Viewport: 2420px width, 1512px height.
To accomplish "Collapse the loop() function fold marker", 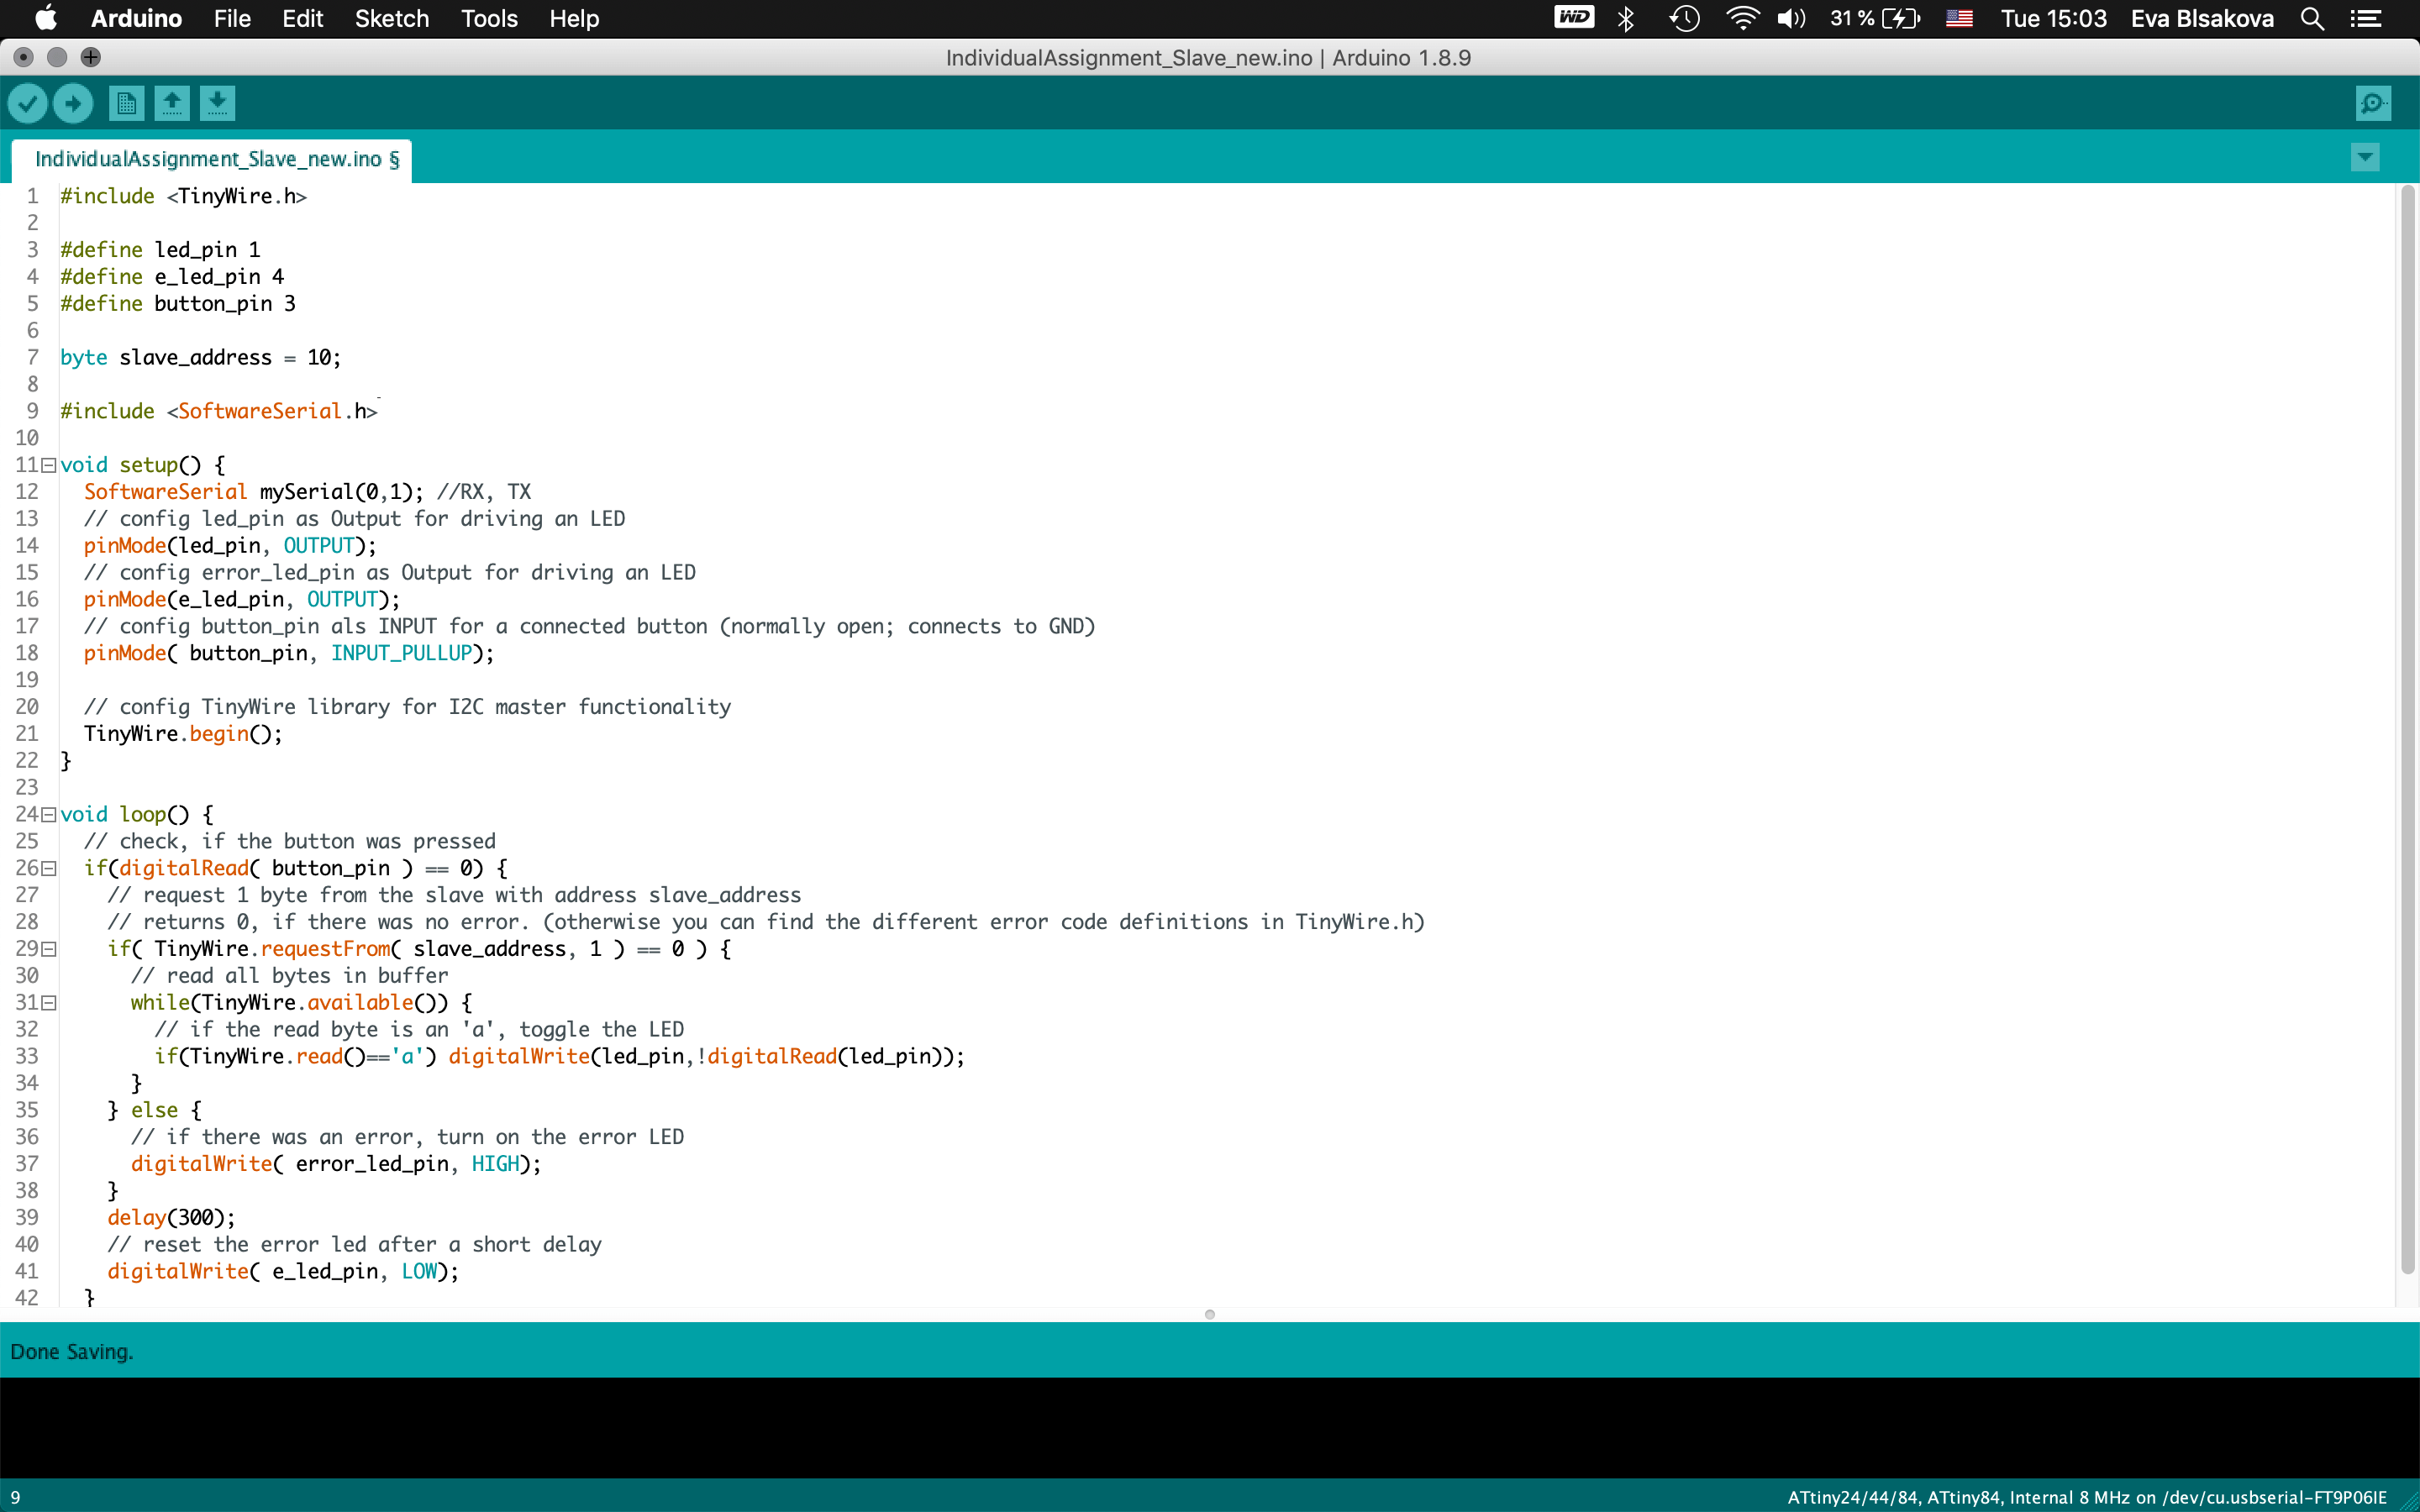I will point(48,815).
